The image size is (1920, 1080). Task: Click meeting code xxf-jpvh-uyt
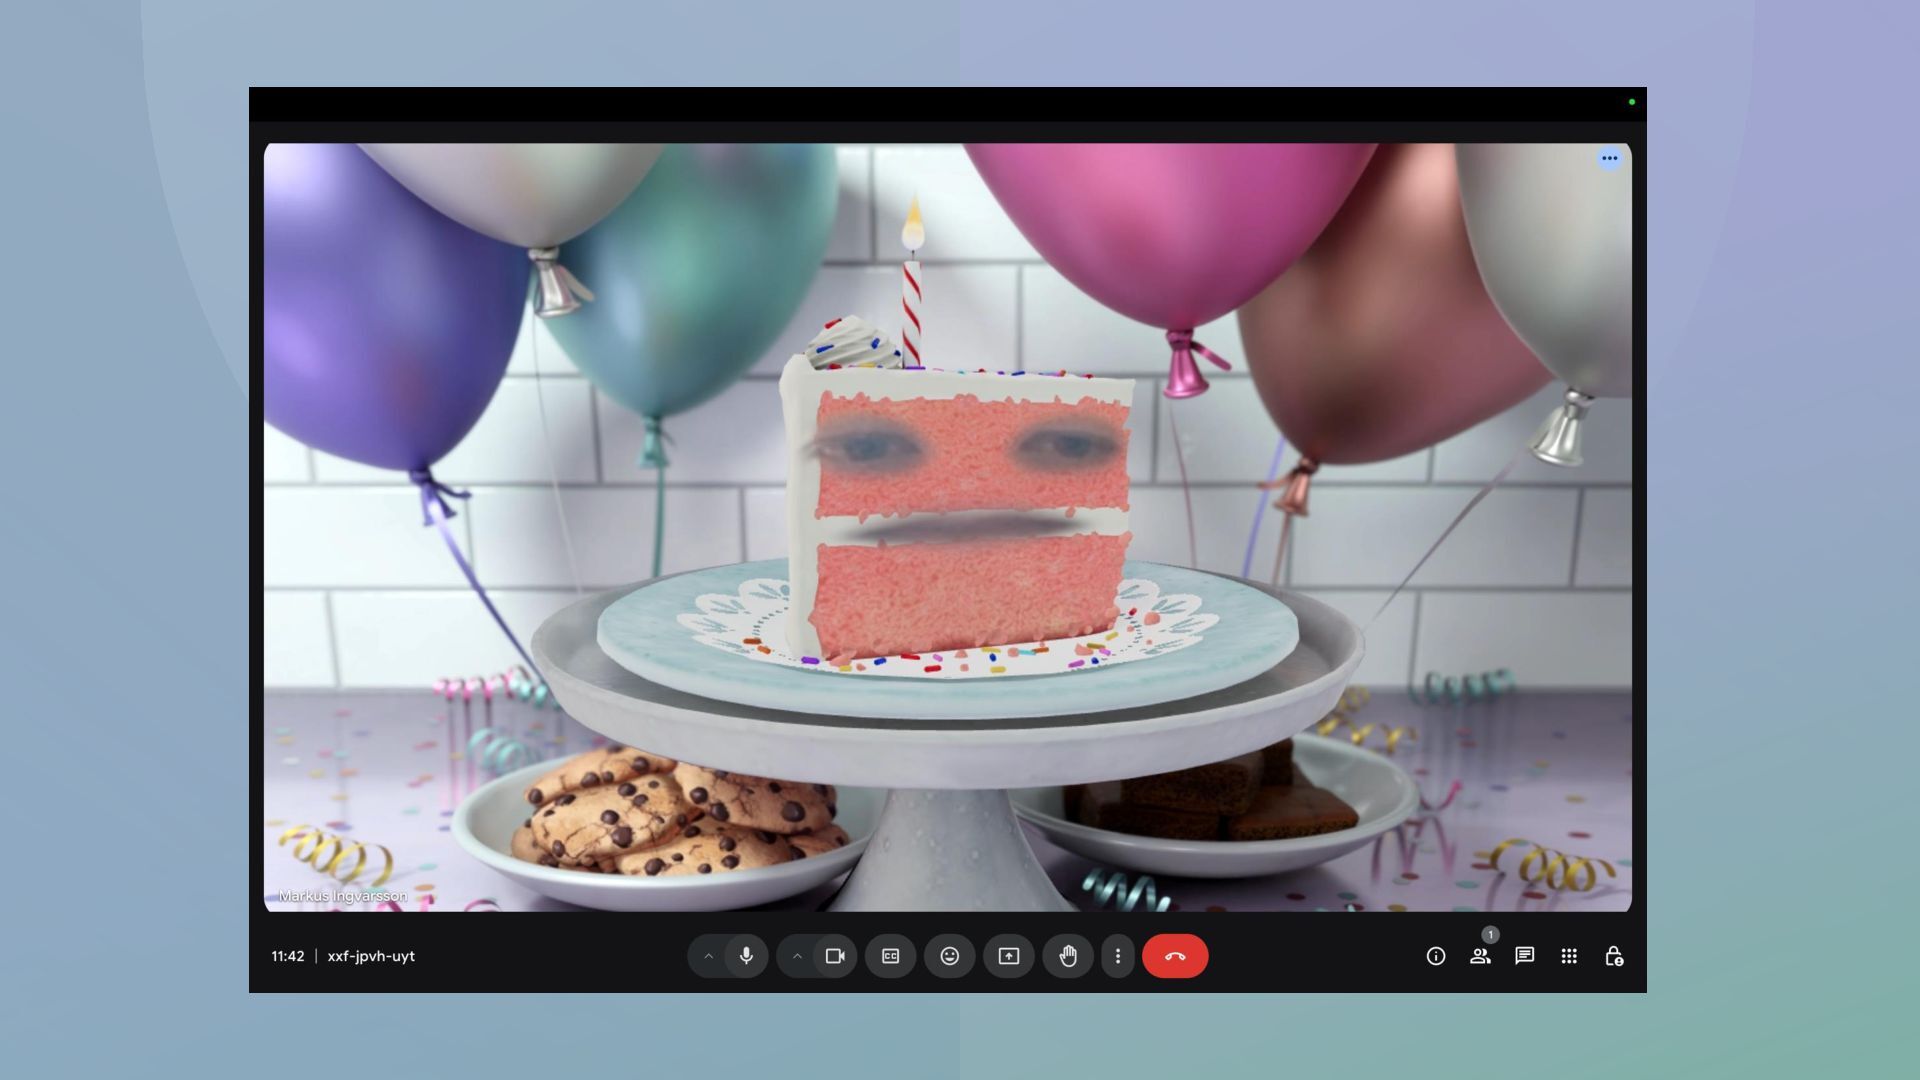[371, 956]
